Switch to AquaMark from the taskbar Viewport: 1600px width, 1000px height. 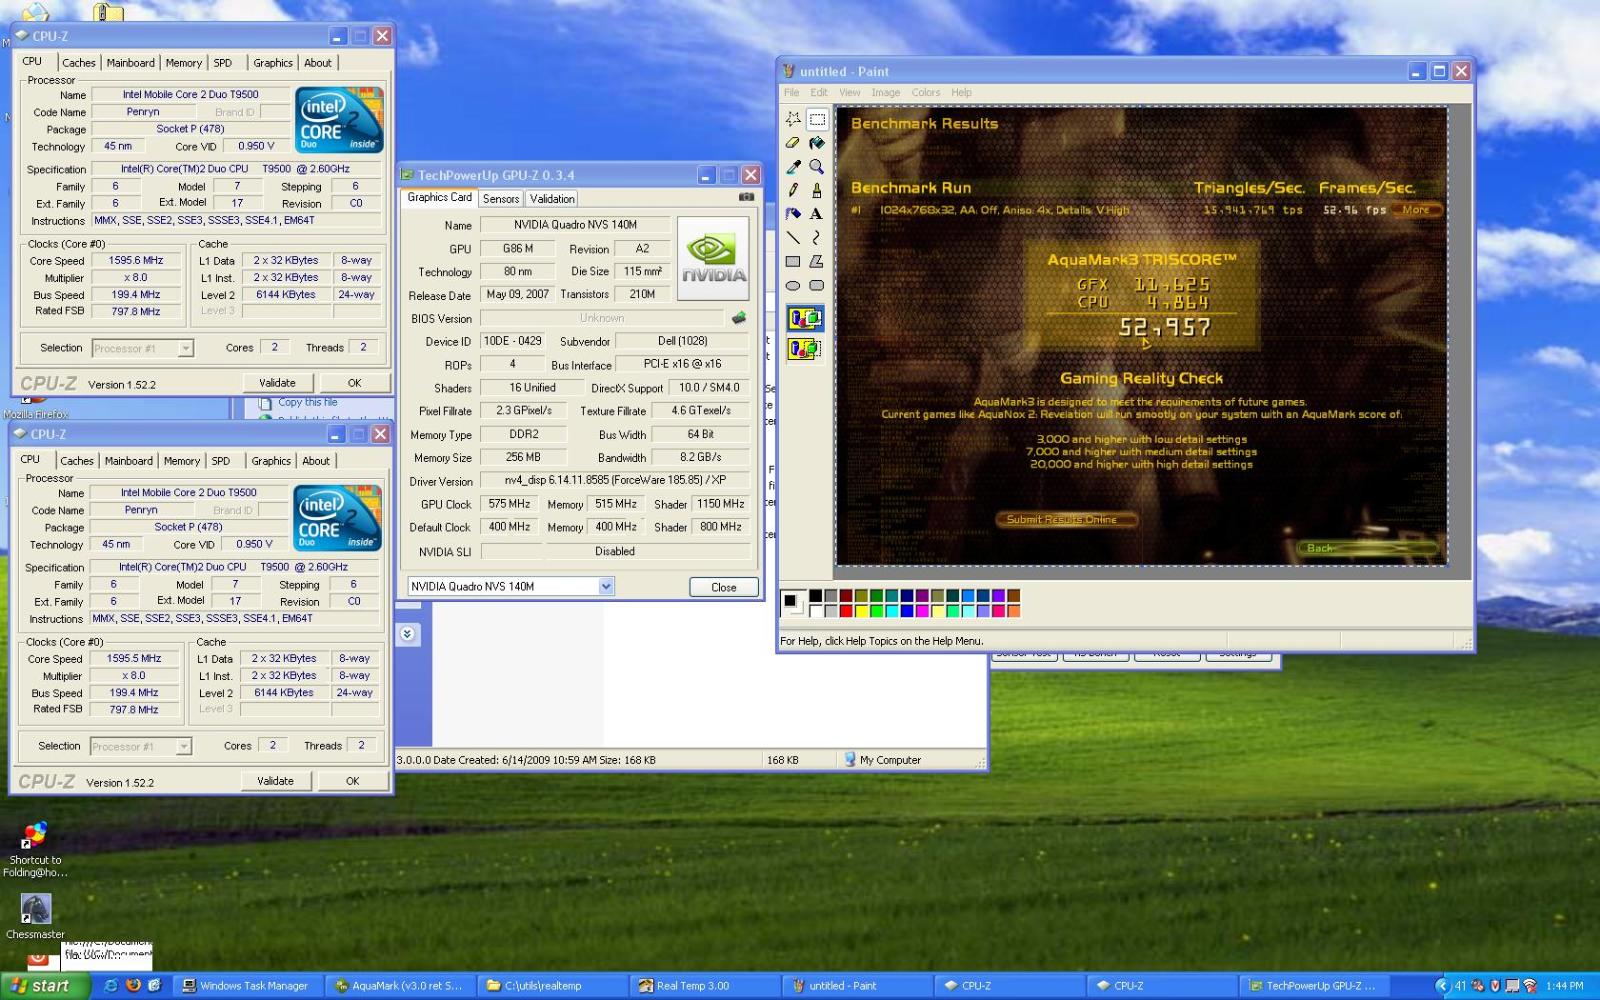[x=400, y=986]
